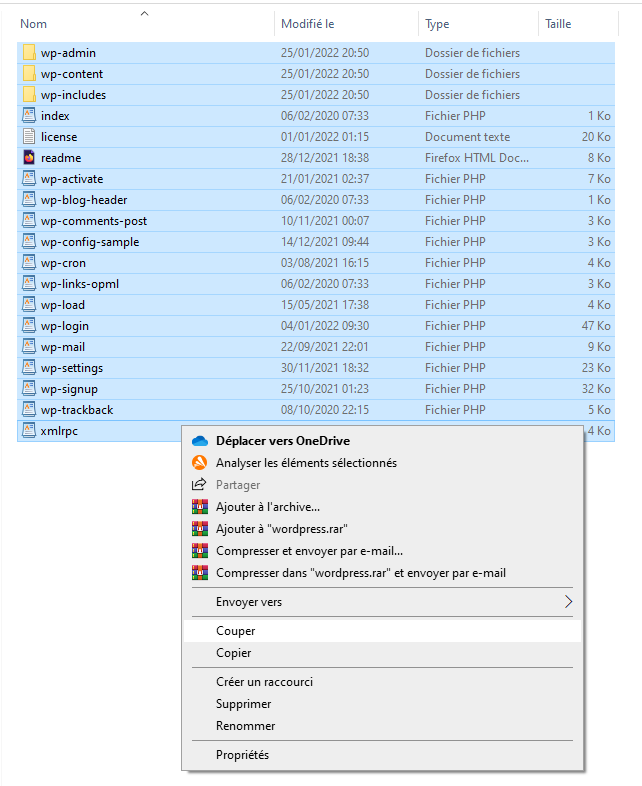Click the share icon next to Partager
The image size is (642, 786).
(199, 484)
